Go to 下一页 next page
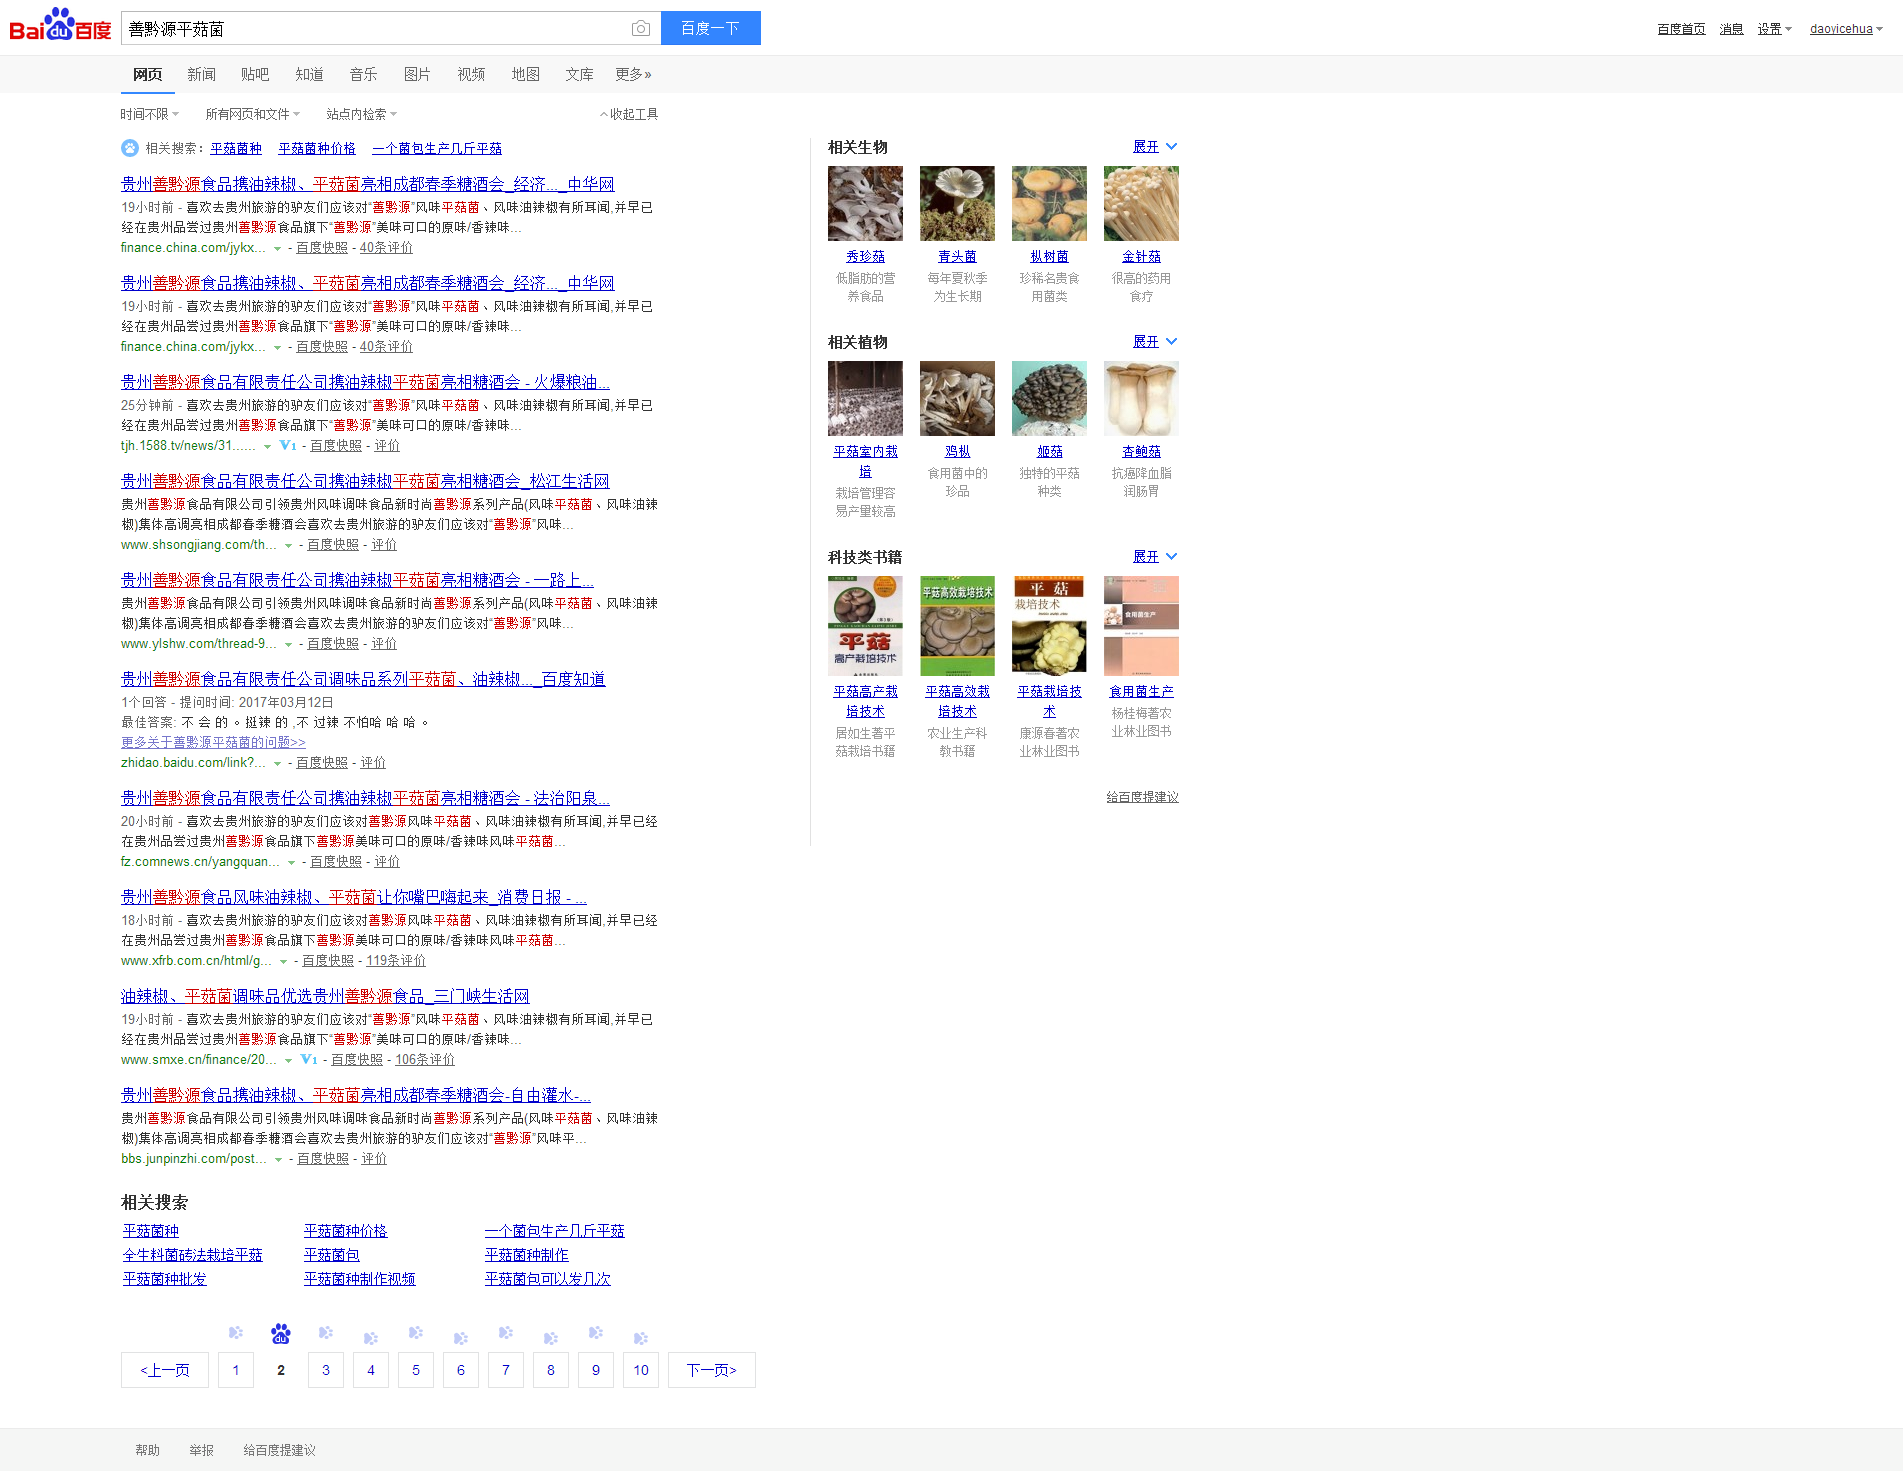1903x1471 pixels. coord(712,1370)
